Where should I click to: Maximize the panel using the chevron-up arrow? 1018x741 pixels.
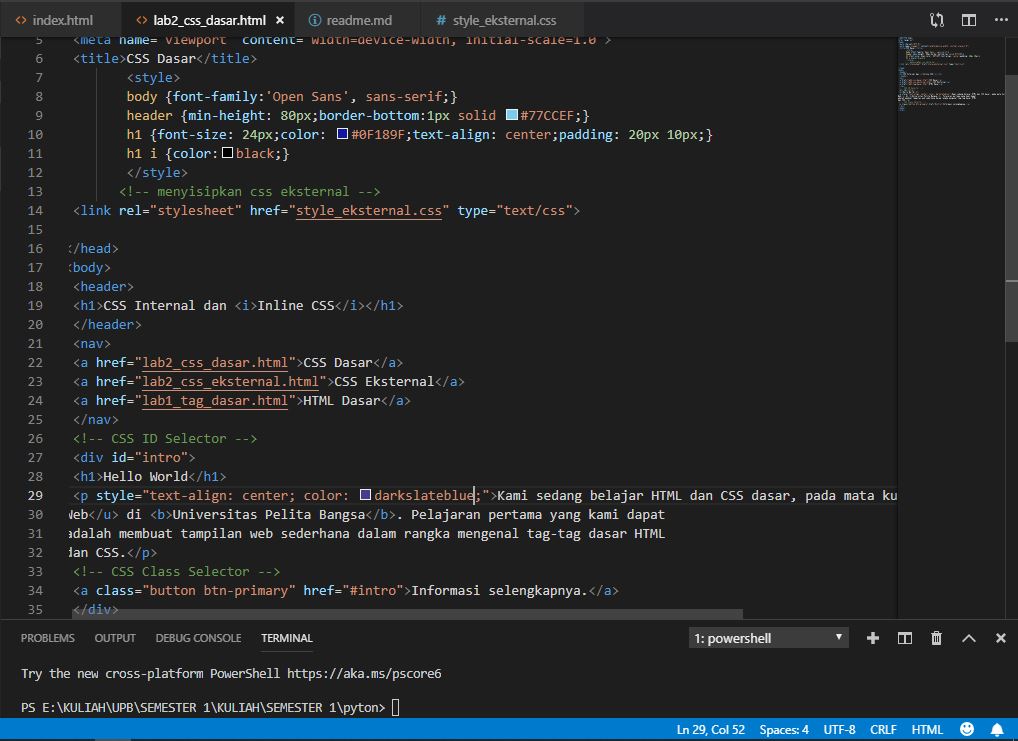click(x=967, y=637)
